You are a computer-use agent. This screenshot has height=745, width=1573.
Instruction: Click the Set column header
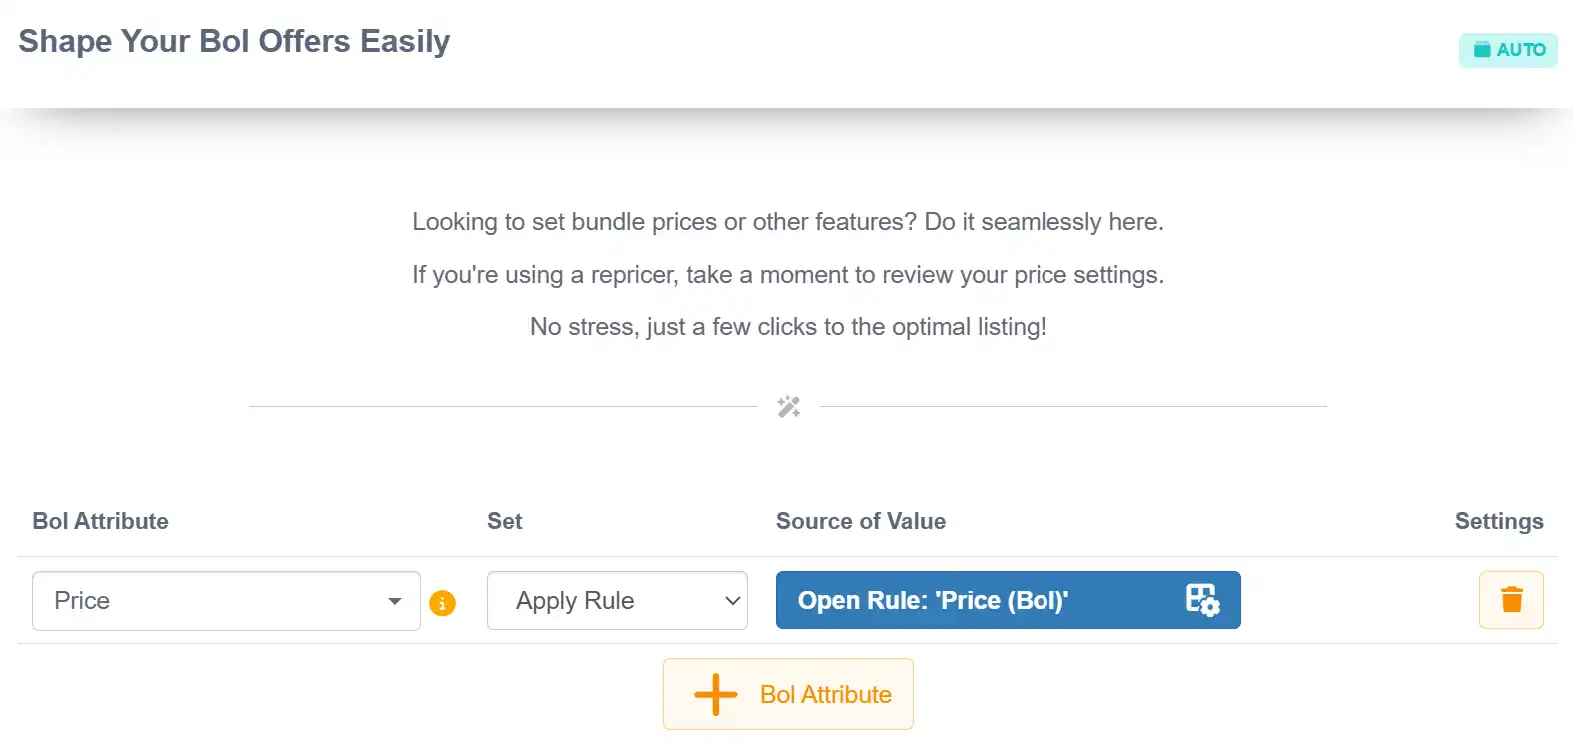coord(504,521)
